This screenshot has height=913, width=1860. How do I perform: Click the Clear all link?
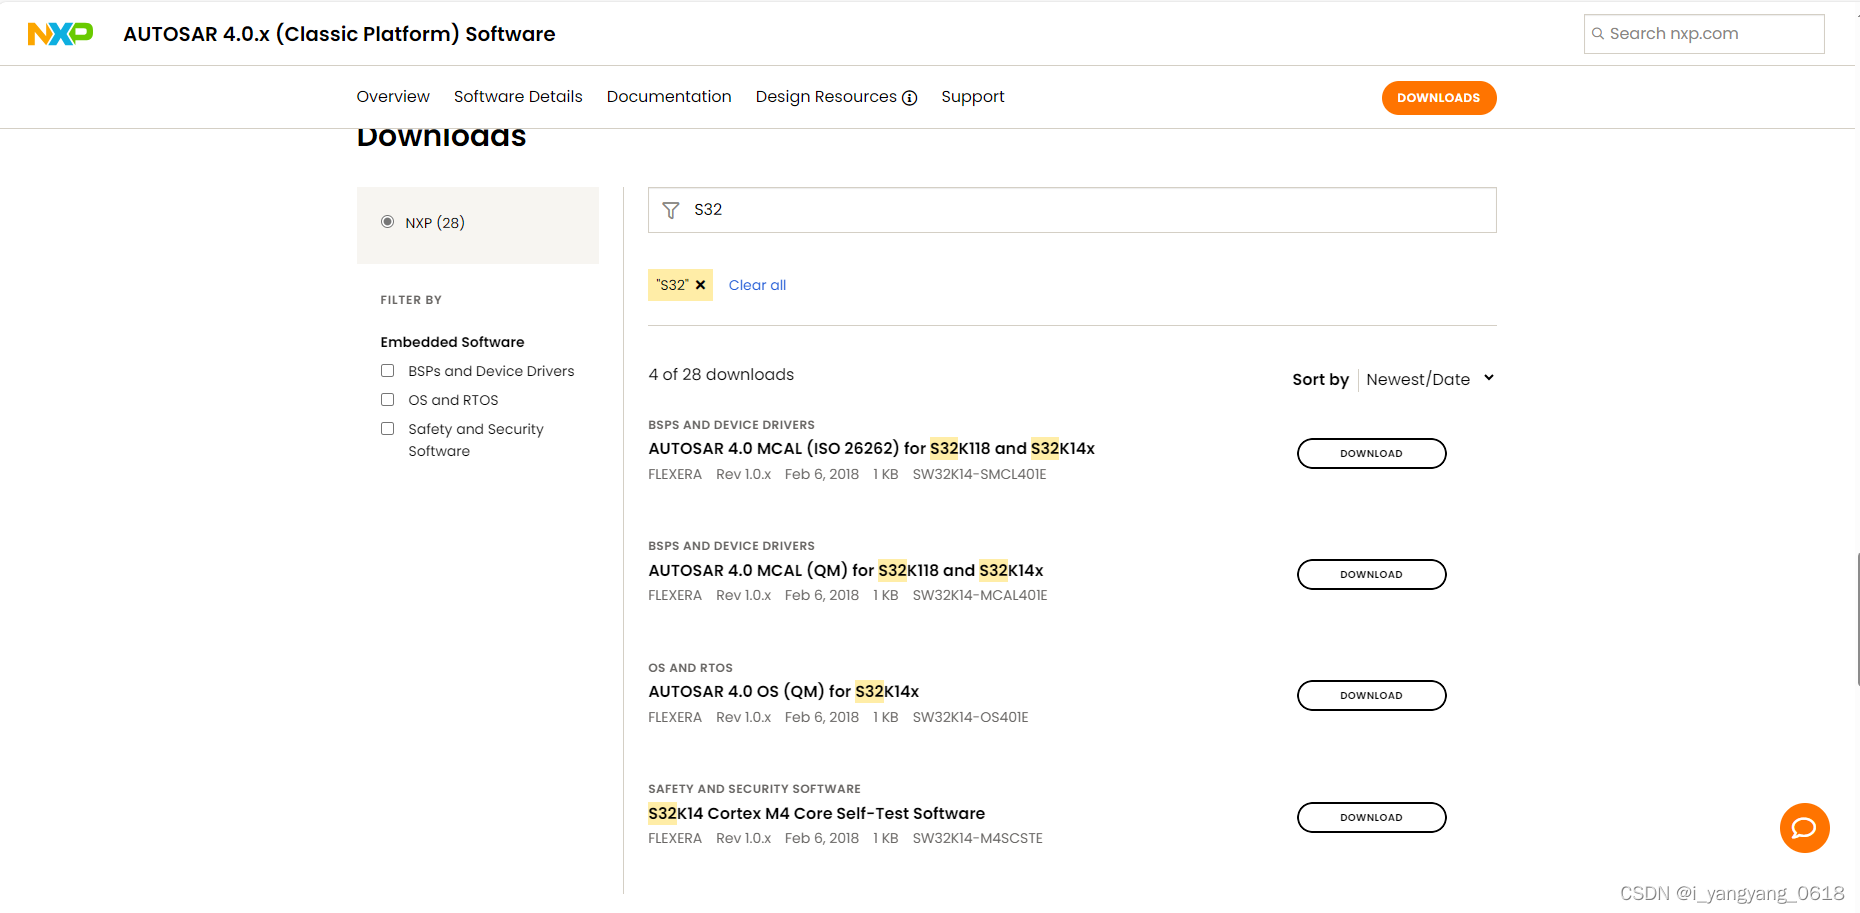point(757,285)
